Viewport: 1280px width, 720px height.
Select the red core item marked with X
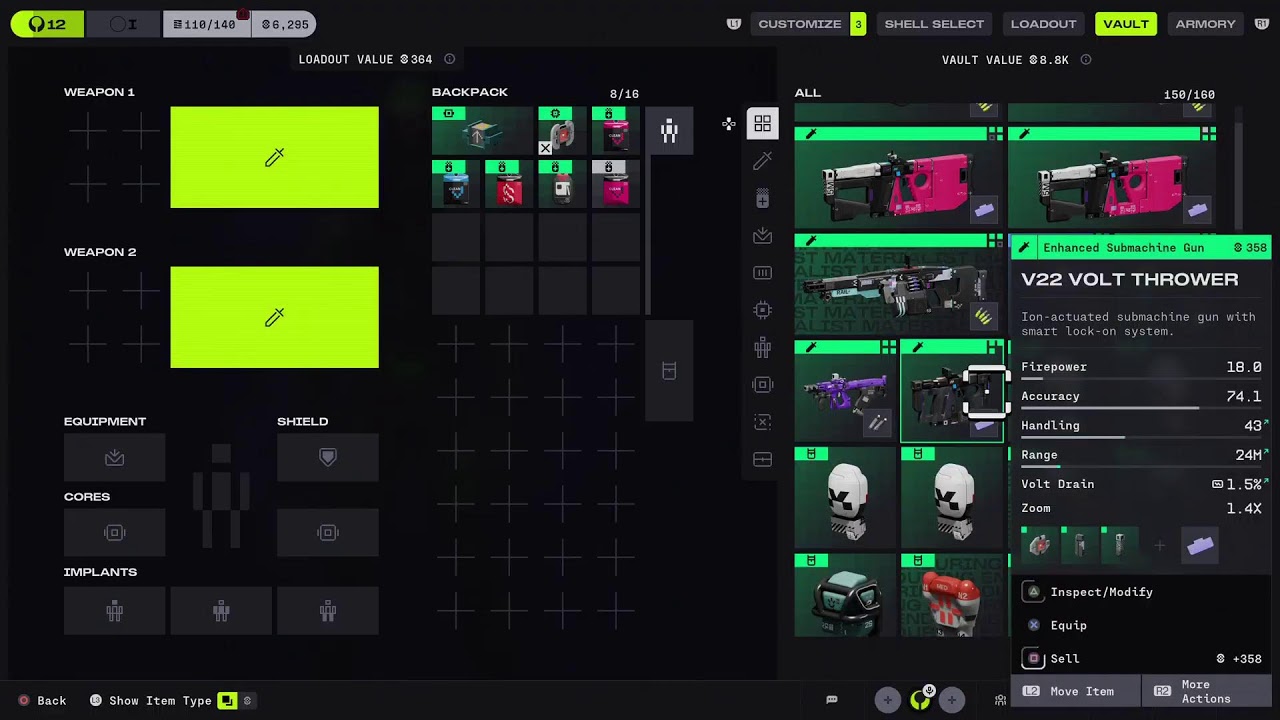tap(562, 131)
